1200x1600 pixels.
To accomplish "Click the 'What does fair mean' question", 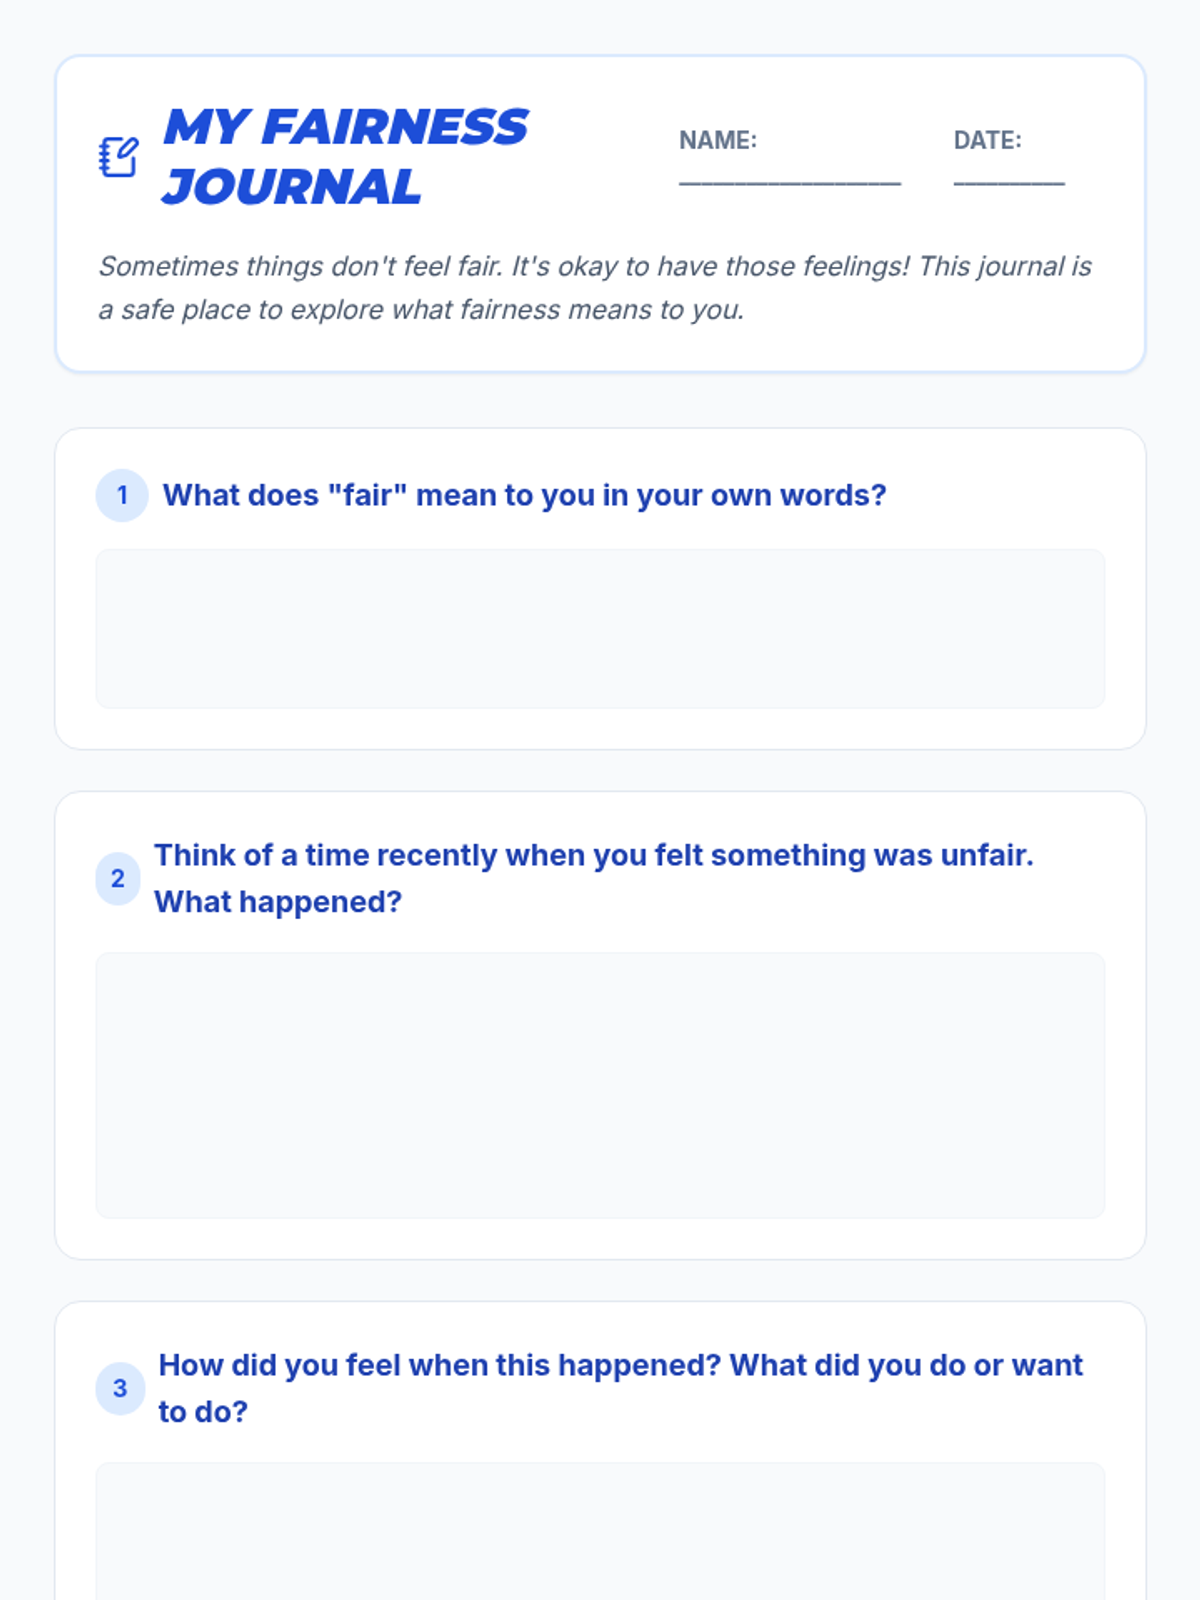I will pyautogui.click(x=524, y=495).
